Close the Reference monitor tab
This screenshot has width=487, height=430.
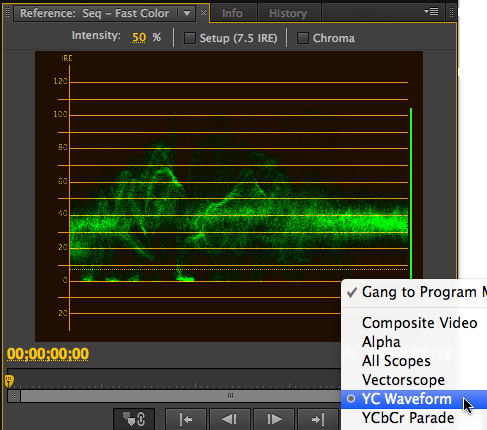[x=203, y=13]
